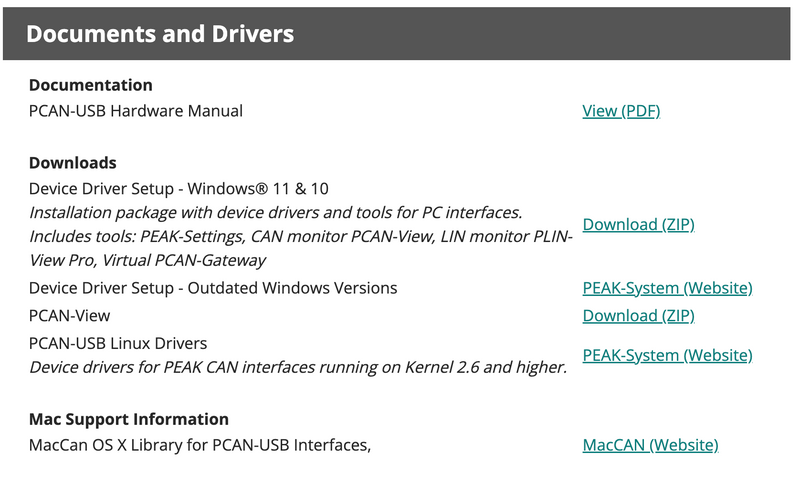
Task: Open PEAK-System website link for outdated Windows versions
Action: tap(667, 288)
